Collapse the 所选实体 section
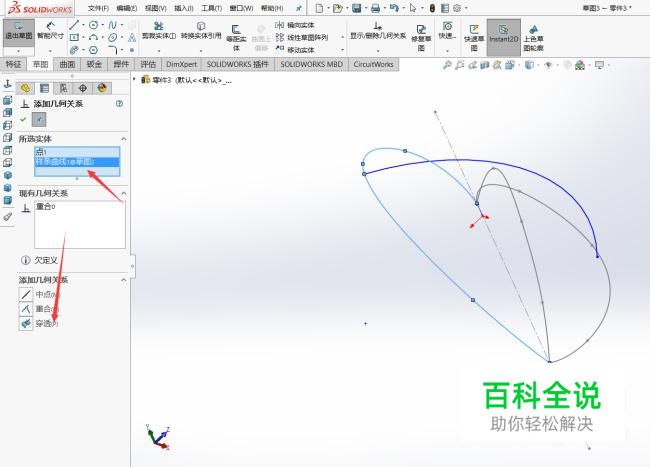Image resolution: width=650 pixels, height=467 pixels. (x=124, y=139)
